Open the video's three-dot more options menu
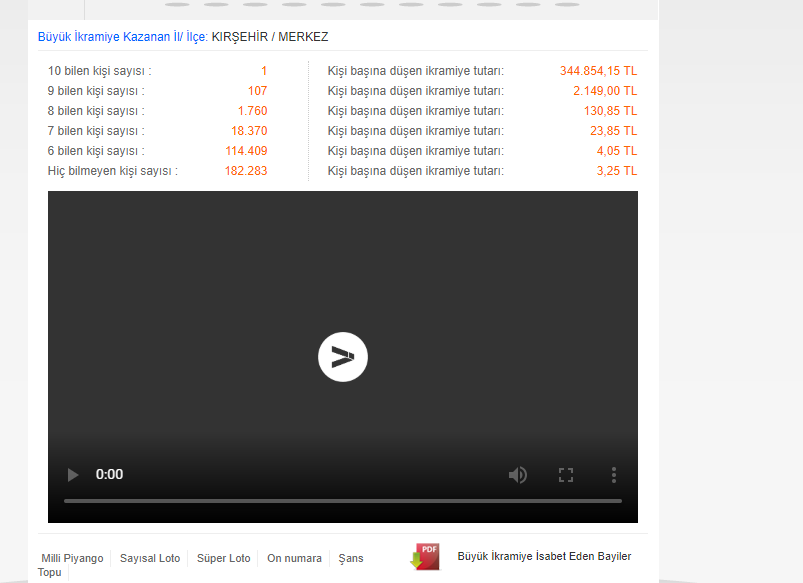Screen dimensions: 803x583 (614, 475)
